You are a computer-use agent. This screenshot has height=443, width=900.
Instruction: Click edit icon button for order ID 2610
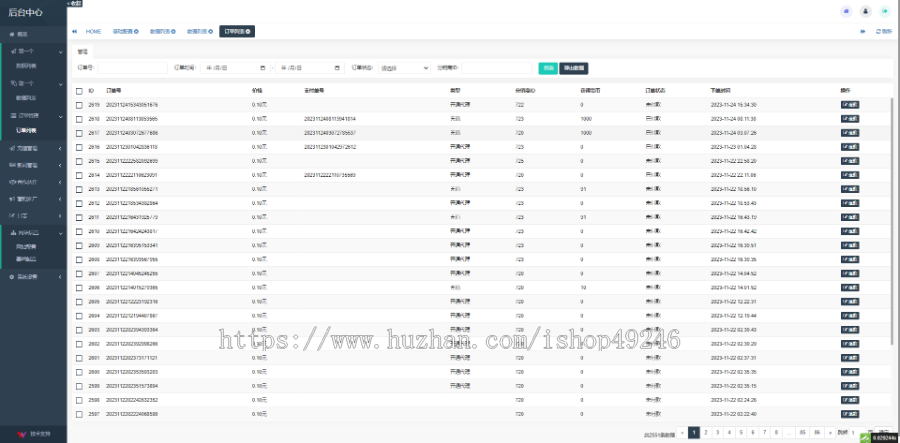click(850, 231)
